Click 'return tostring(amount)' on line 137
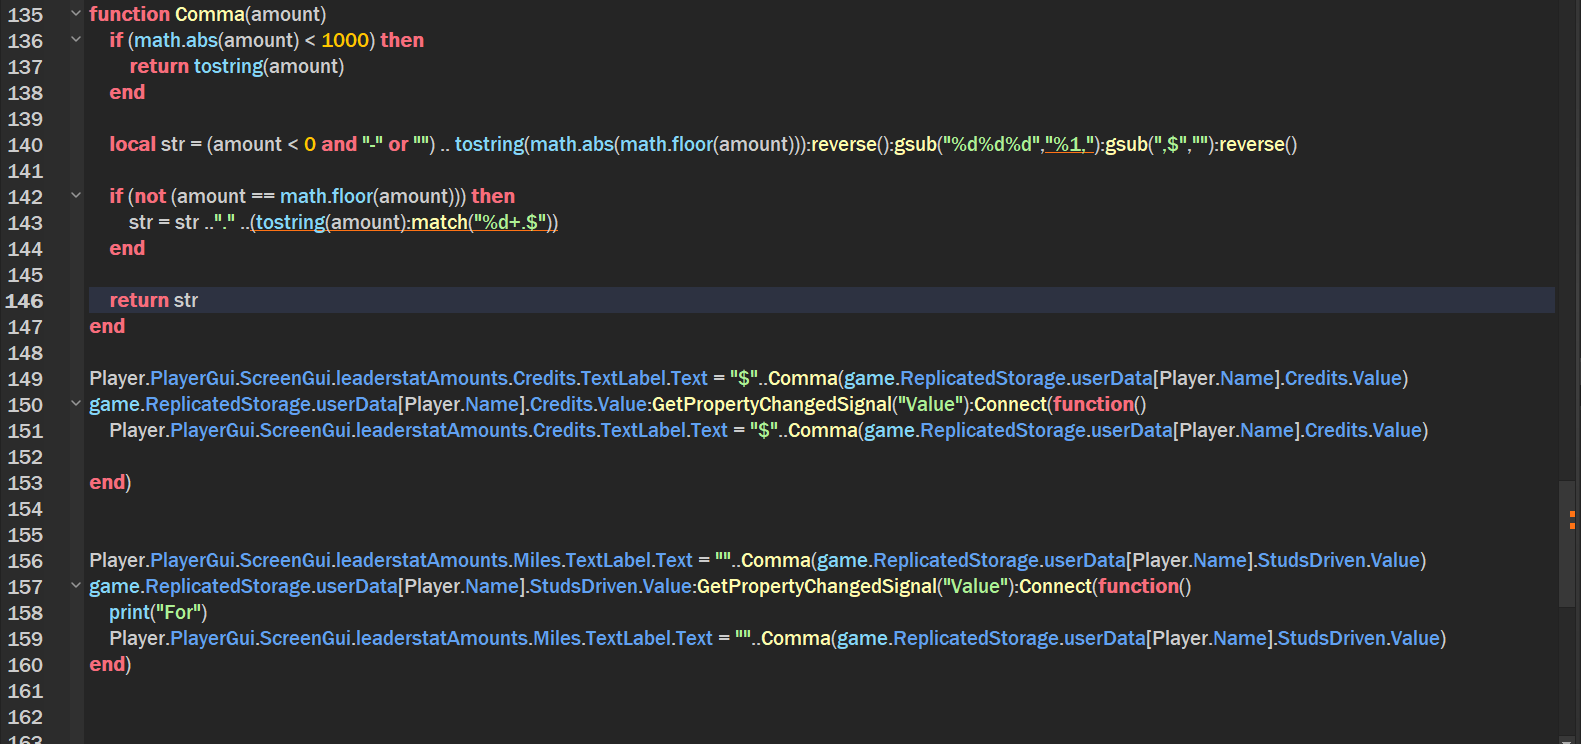The image size is (1581, 744). tap(236, 66)
